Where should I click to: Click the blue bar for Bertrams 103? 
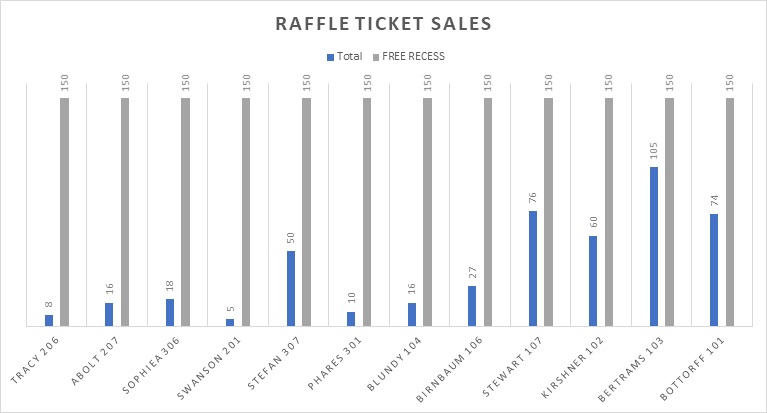(653, 245)
